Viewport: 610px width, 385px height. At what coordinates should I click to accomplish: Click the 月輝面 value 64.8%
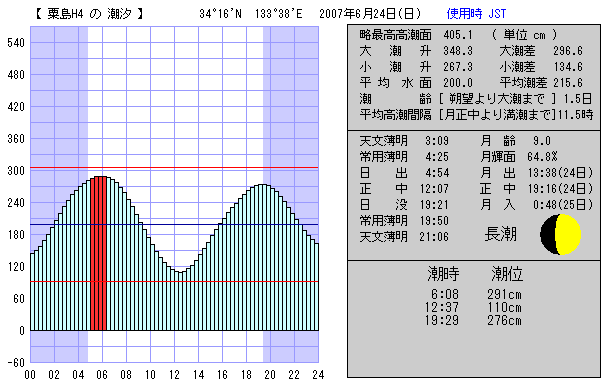tap(542, 157)
